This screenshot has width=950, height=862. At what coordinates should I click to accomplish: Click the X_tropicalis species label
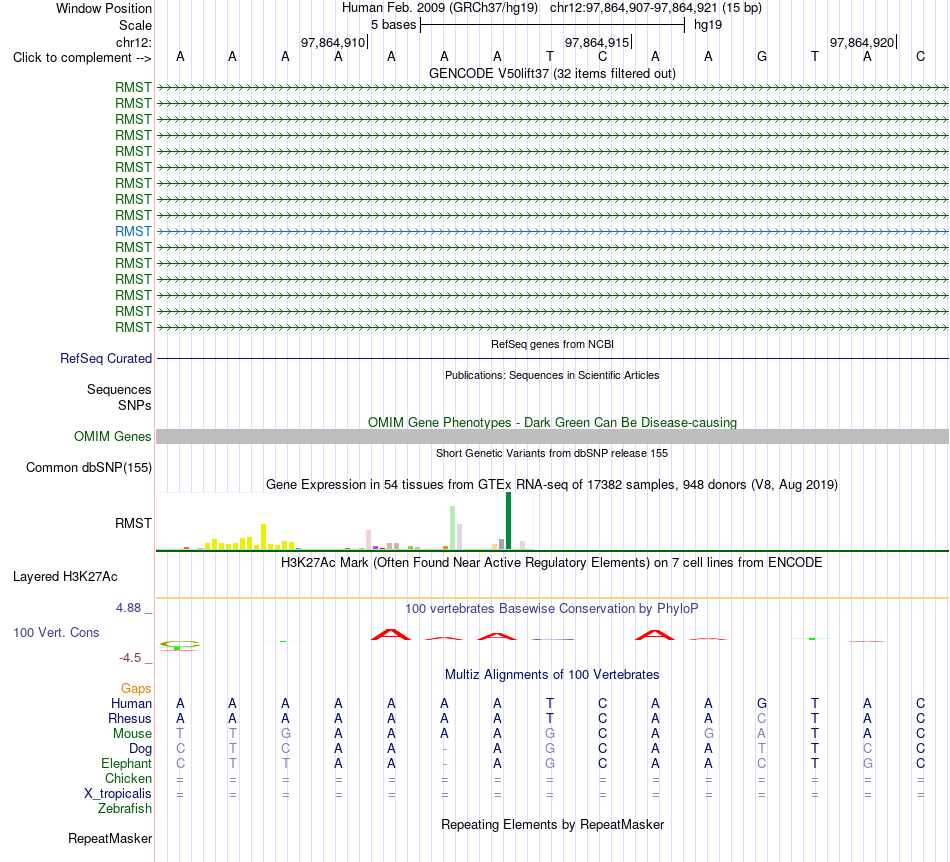pos(118,794)
